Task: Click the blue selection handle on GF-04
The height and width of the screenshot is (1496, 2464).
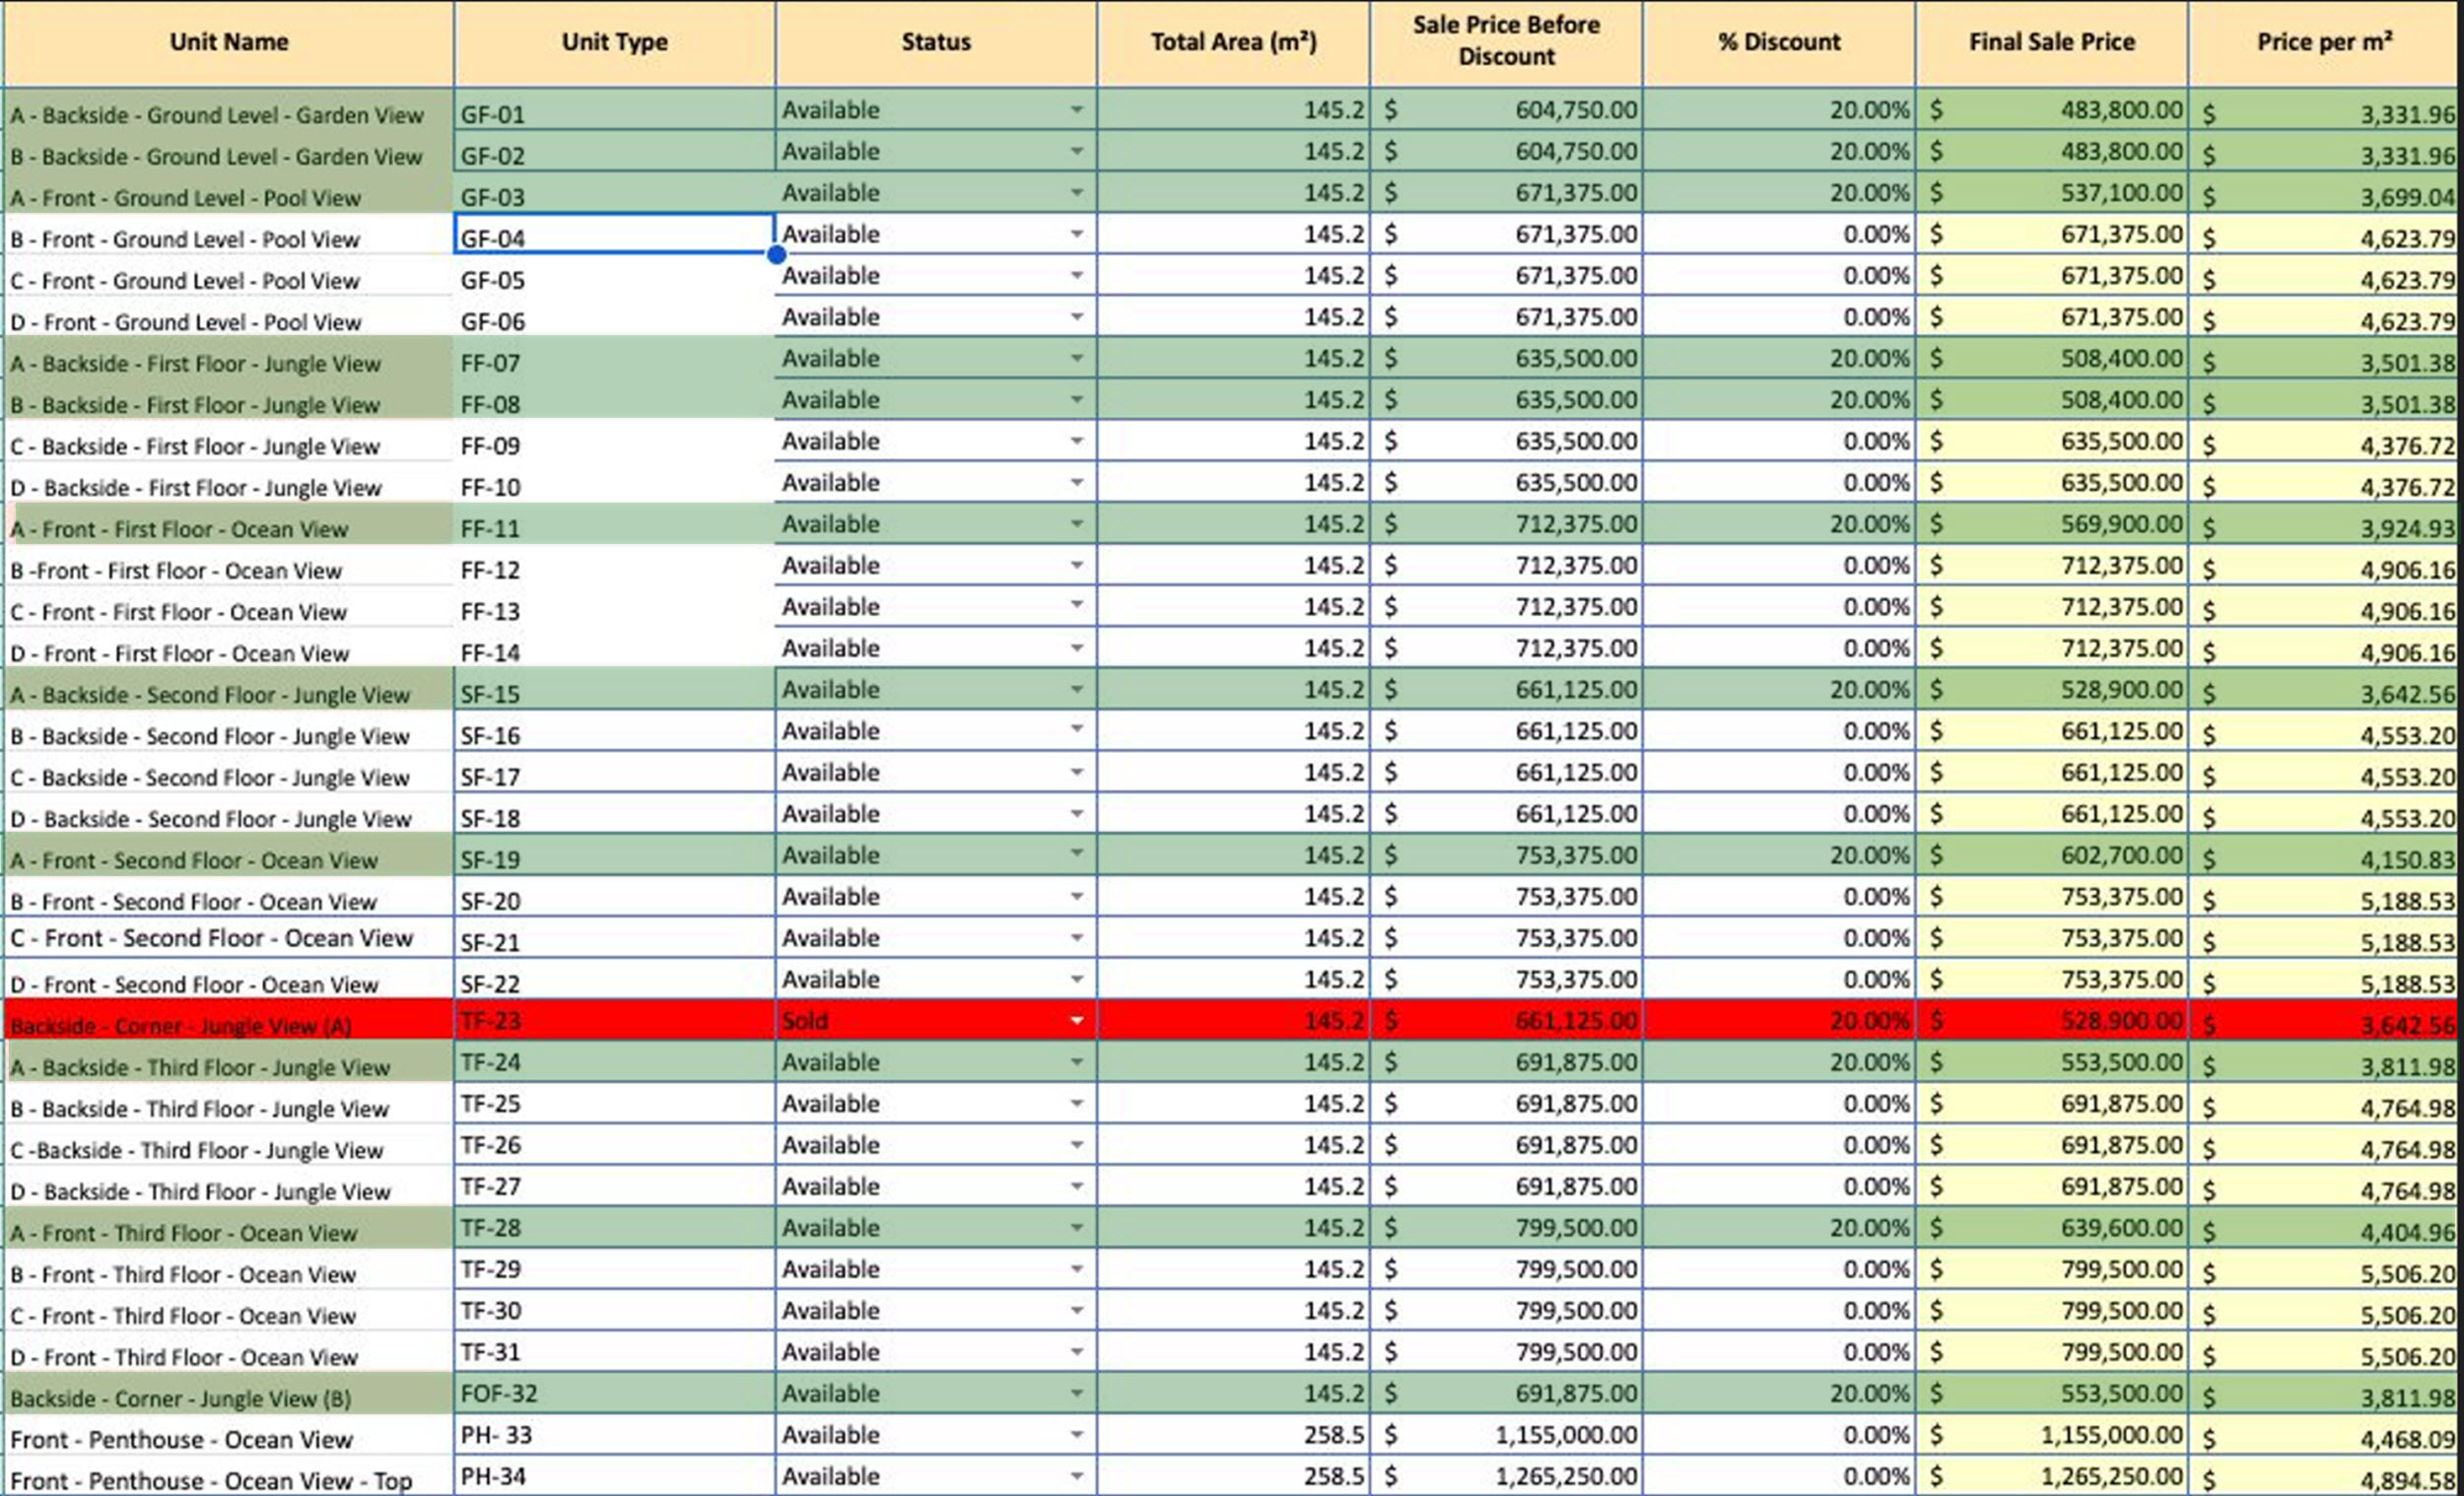Action: 776,254
